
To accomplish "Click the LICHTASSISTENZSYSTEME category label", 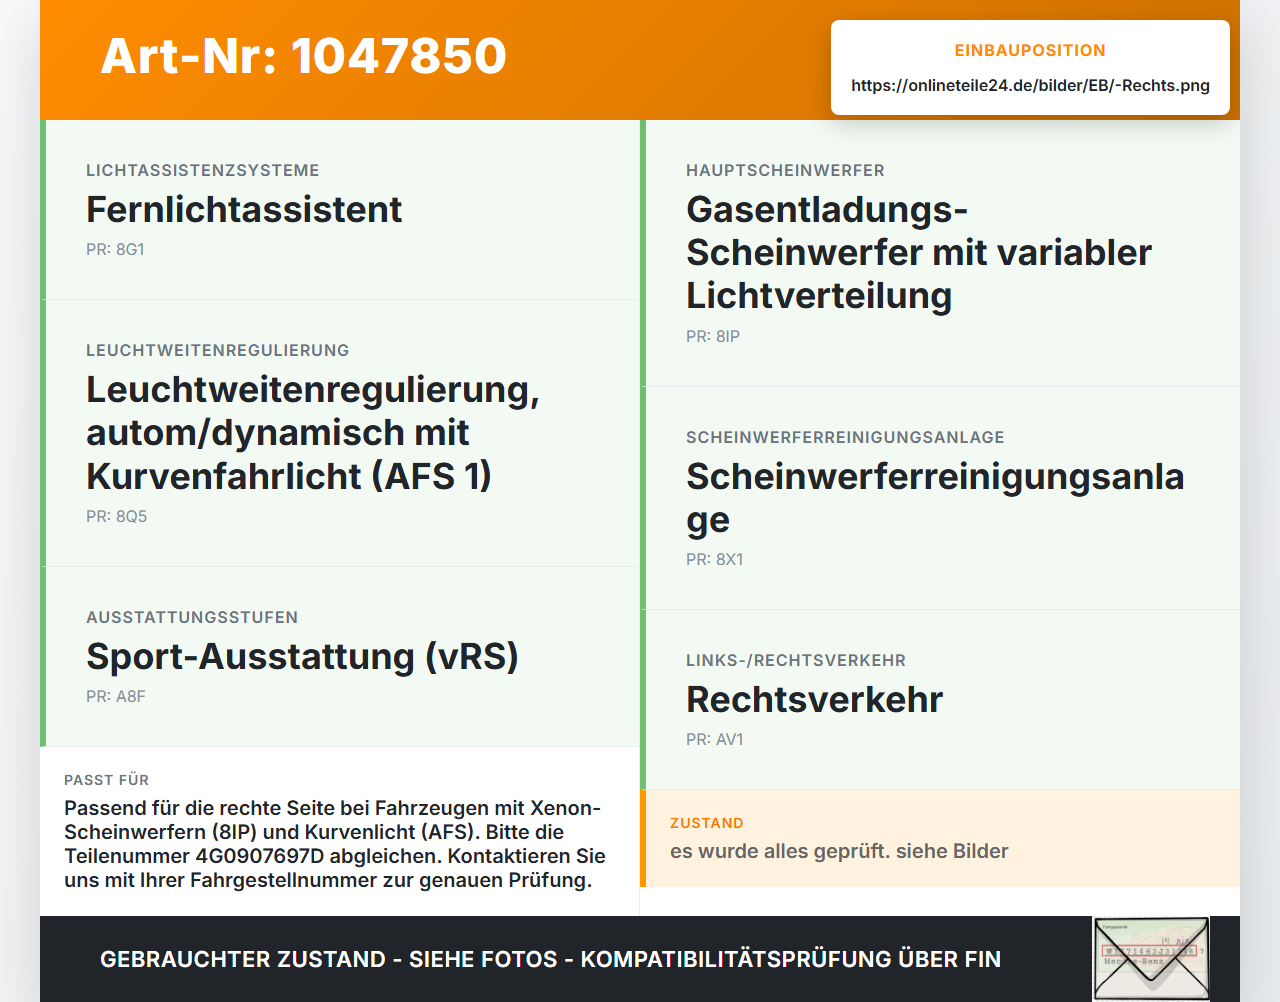I will pos(203,171).
